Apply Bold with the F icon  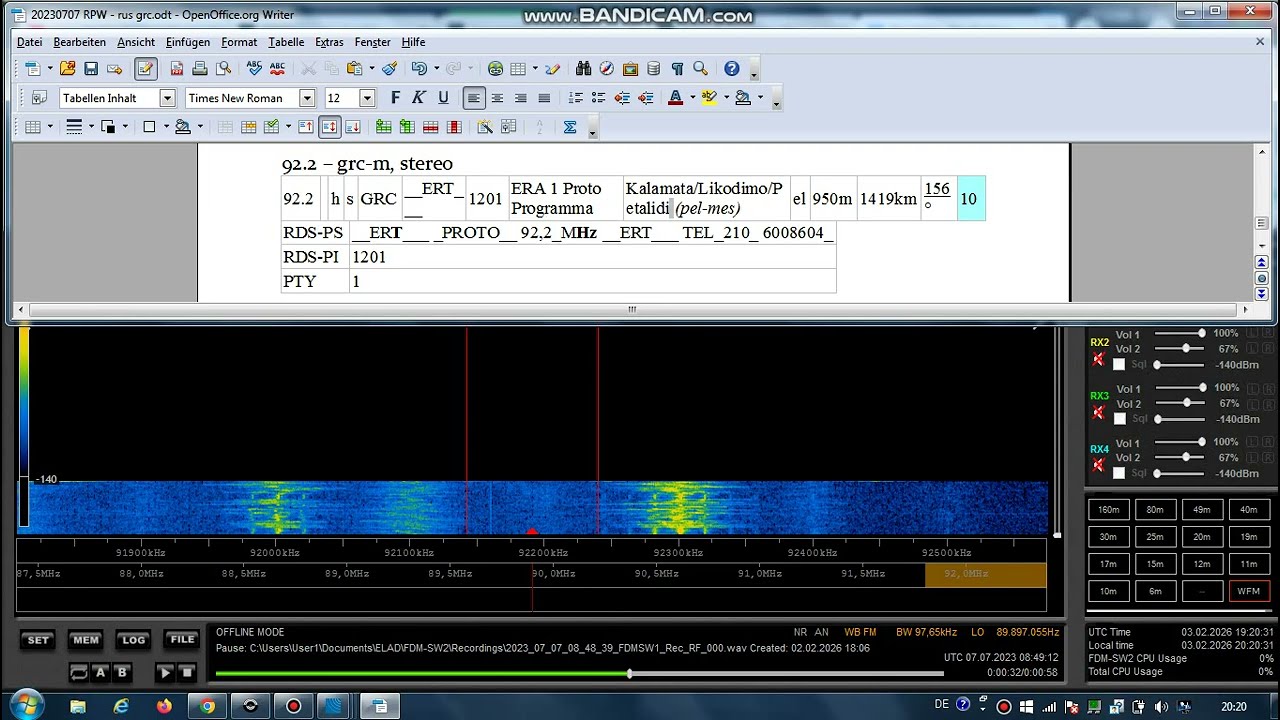[396, 98]
